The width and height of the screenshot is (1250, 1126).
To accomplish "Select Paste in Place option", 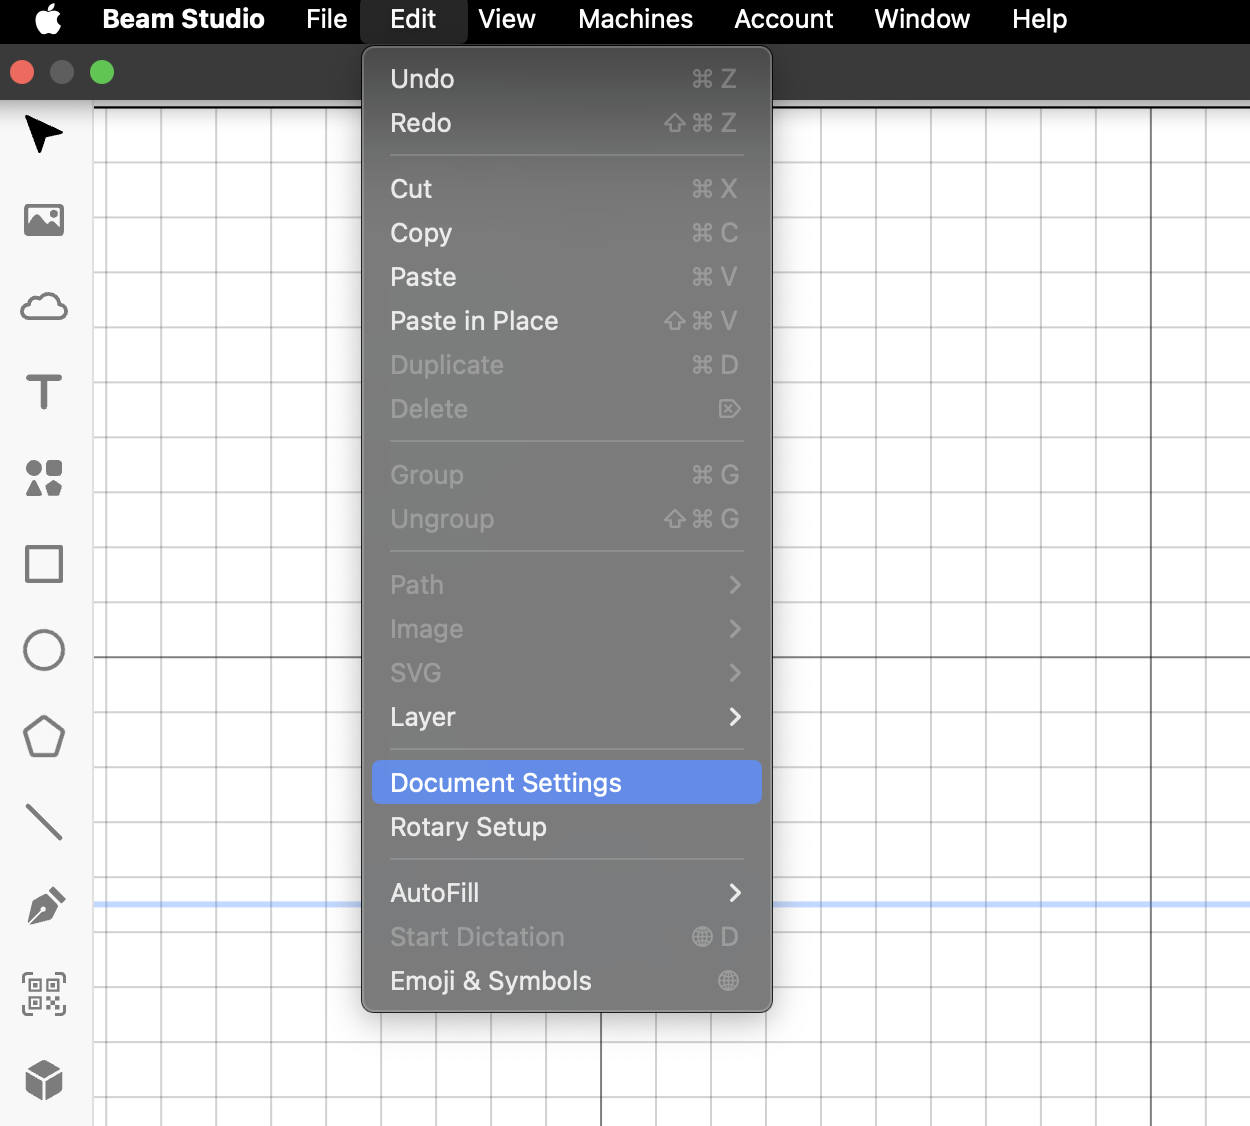I will (x=566, y=321).
